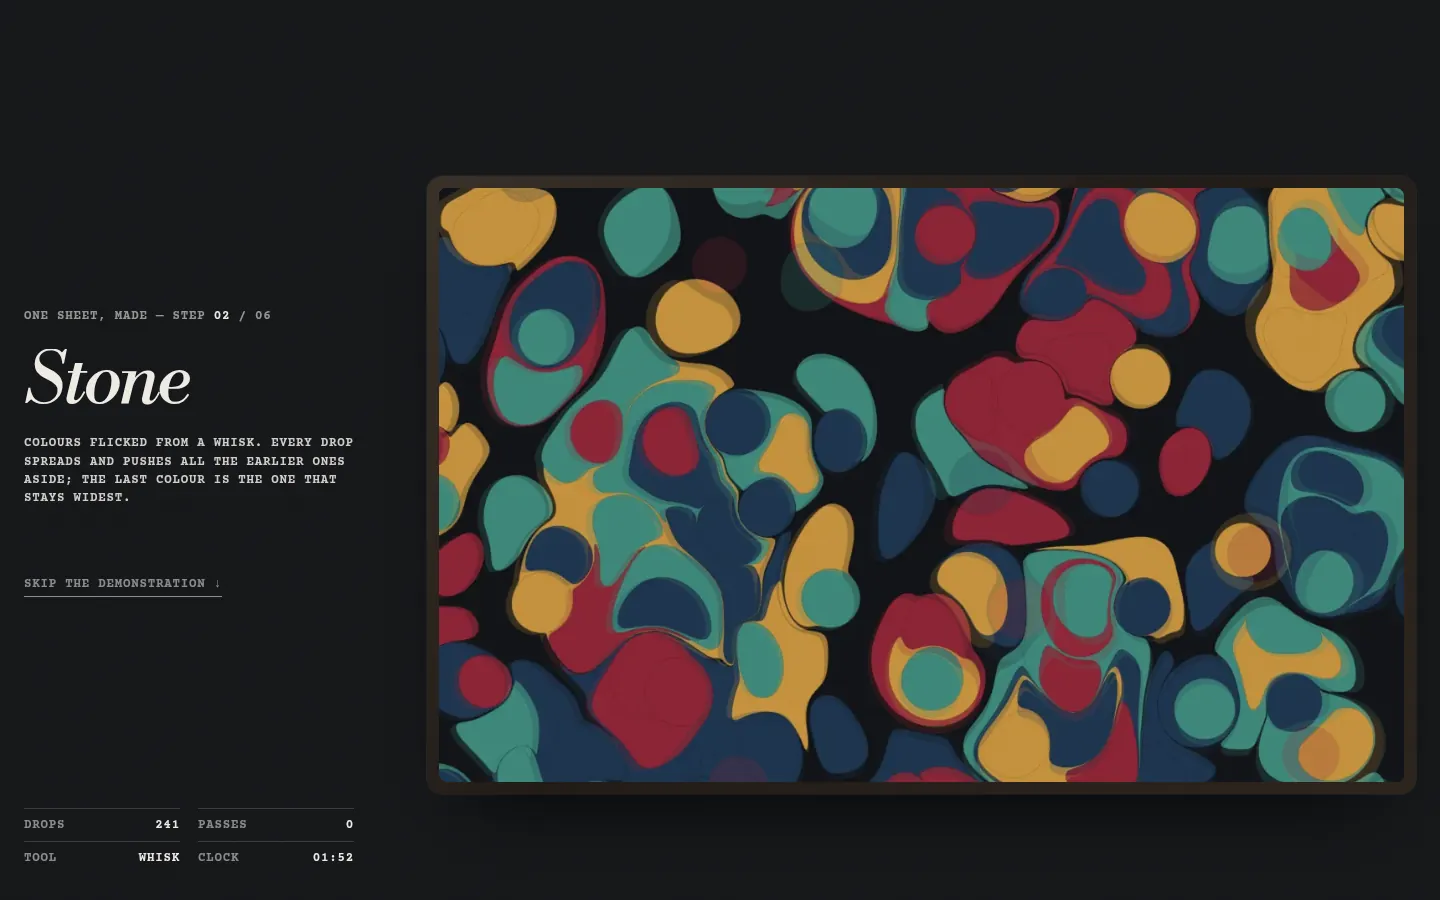Click the marbled paint canvas

click(x=921, y=485)
